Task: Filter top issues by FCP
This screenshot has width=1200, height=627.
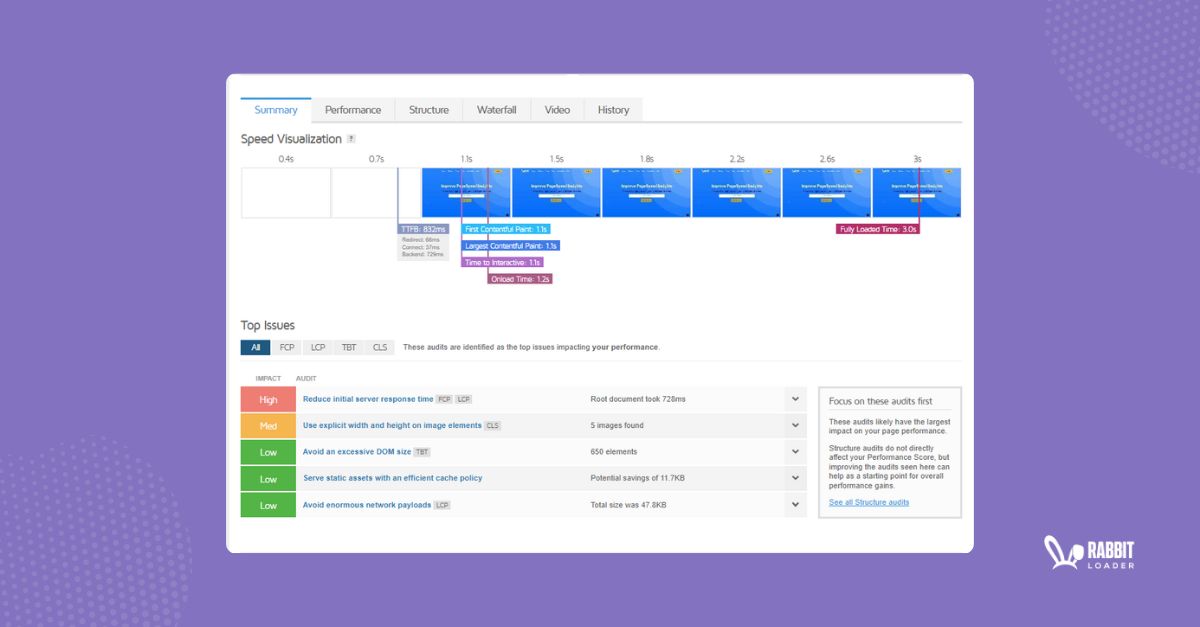Action: tap(287, 347)
